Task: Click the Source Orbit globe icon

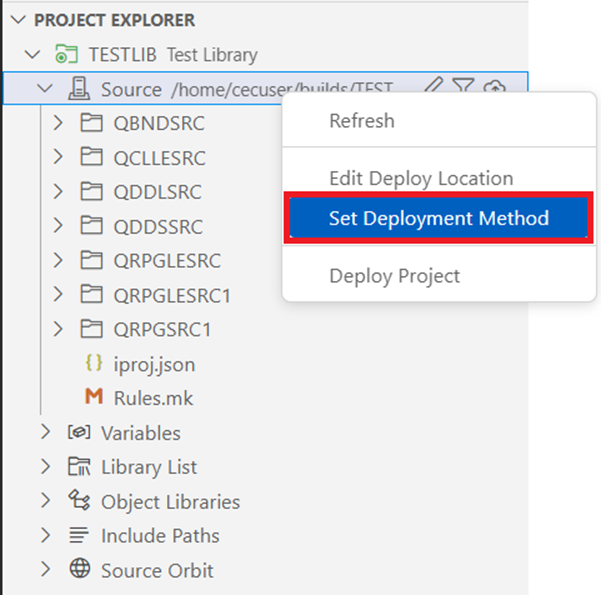Action: coord(79,570)
